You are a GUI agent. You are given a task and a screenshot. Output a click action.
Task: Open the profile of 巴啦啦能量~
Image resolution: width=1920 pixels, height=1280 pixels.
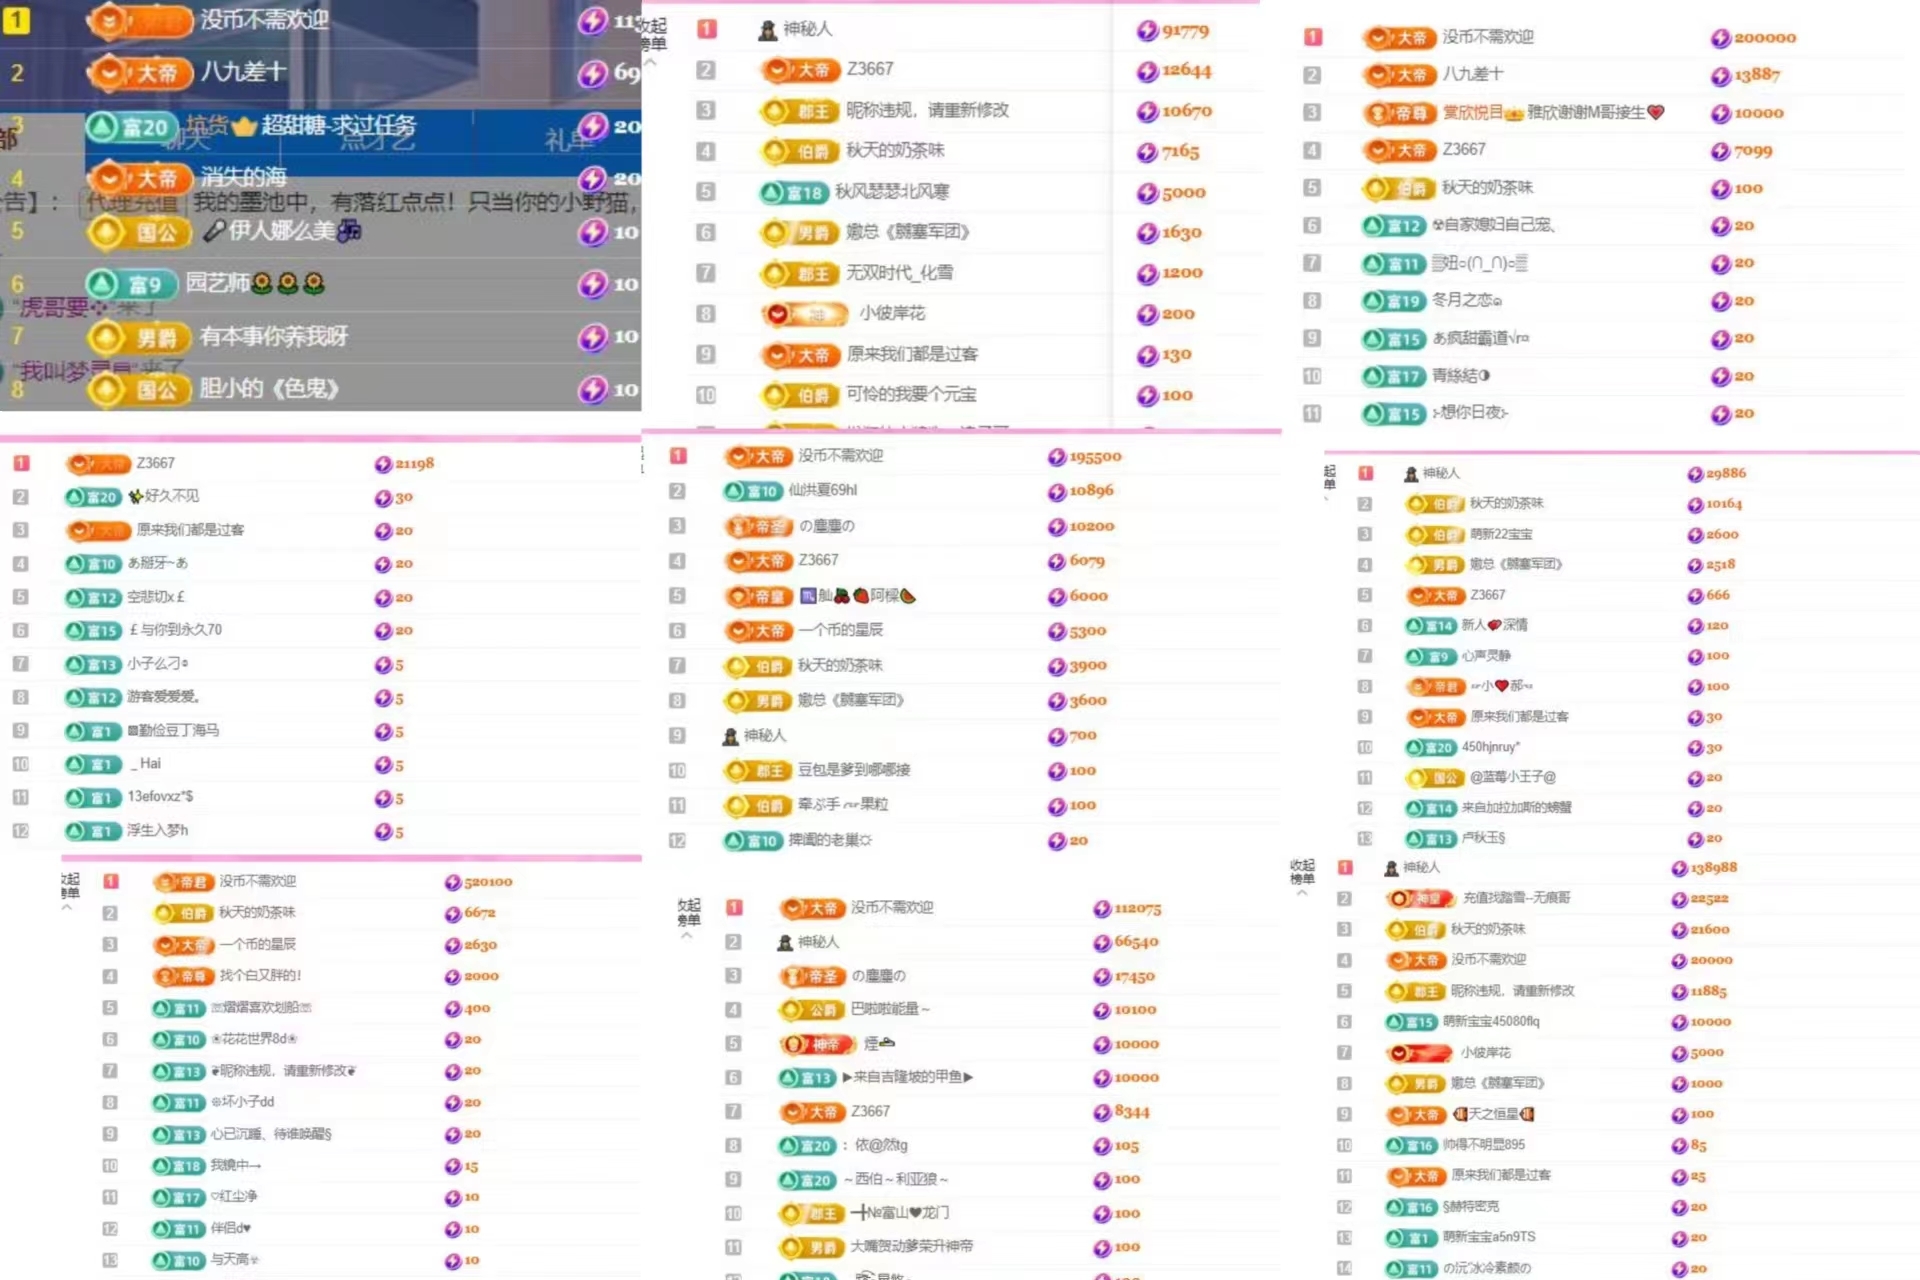[890, 1010]
